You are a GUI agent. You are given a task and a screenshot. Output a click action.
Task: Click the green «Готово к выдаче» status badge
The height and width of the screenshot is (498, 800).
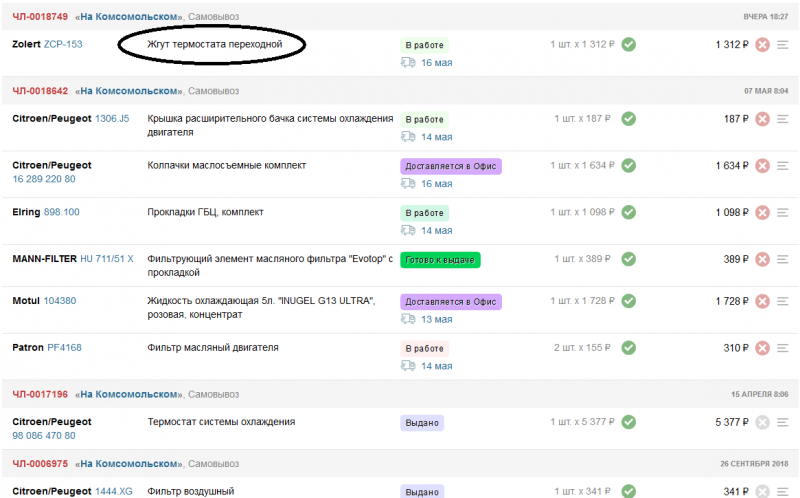pyautogui.click(x=440, y=260)
